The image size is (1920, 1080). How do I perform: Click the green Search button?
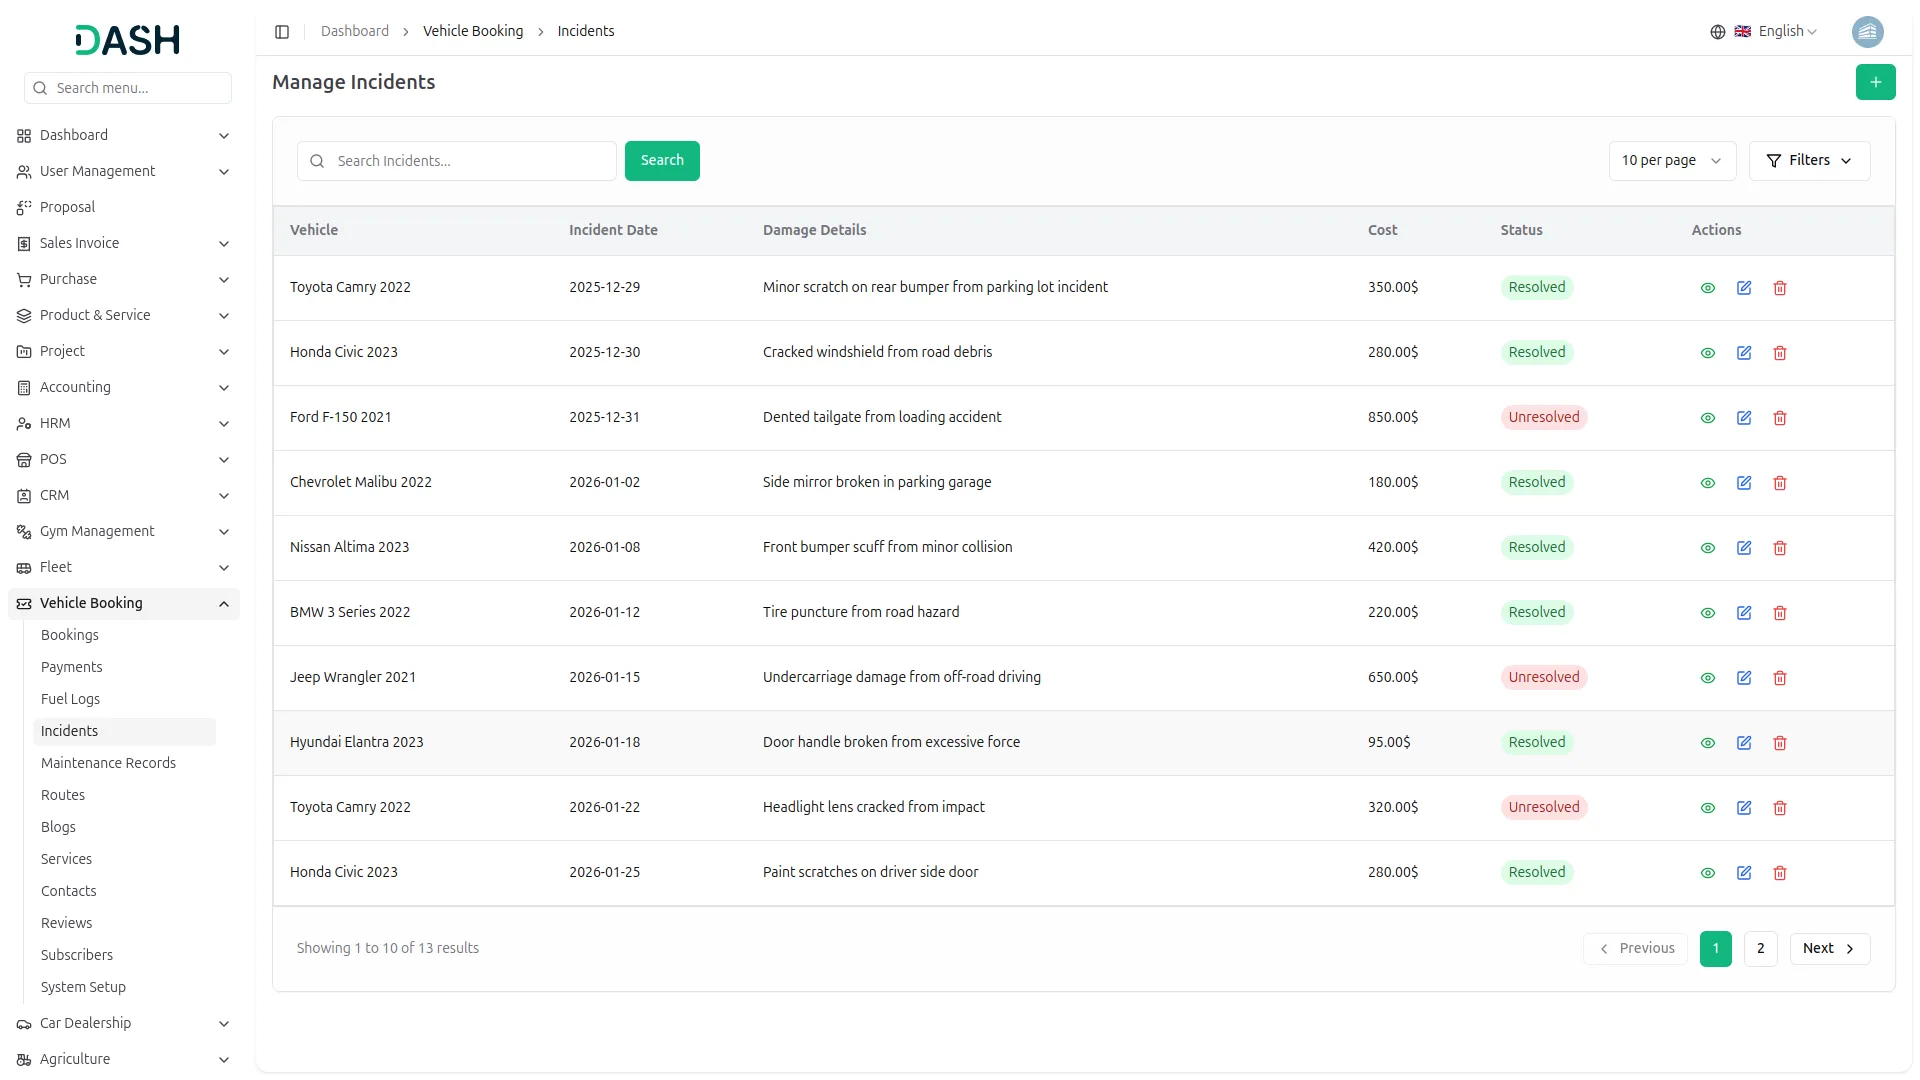coord(661,161)
